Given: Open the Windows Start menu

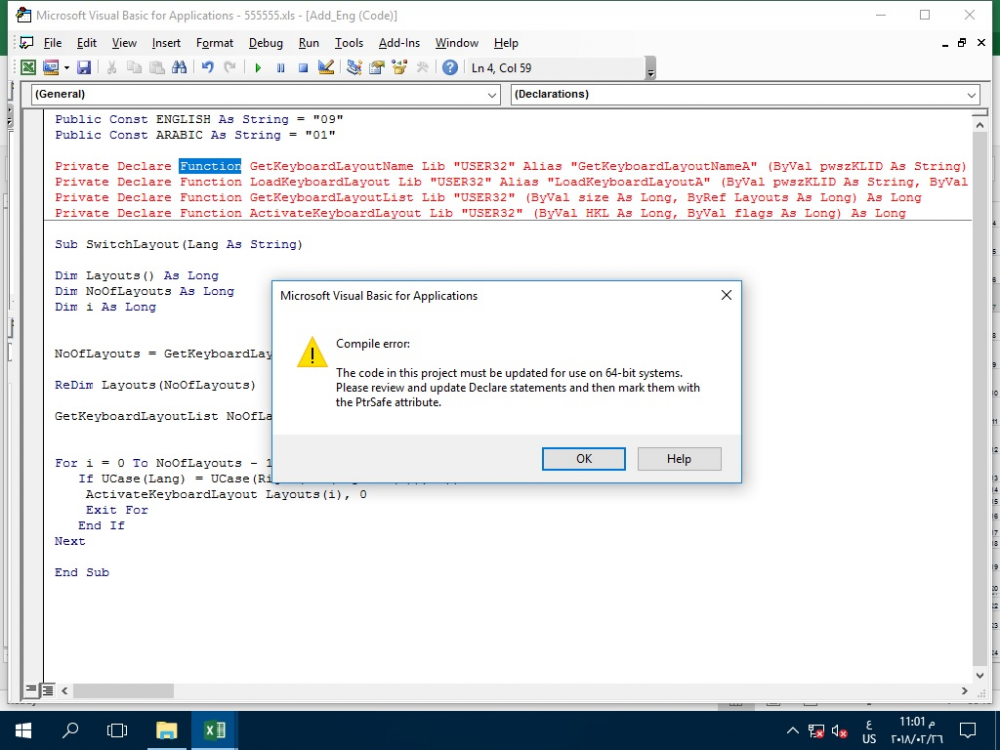Looking at the screenshot, I should 23,730.
